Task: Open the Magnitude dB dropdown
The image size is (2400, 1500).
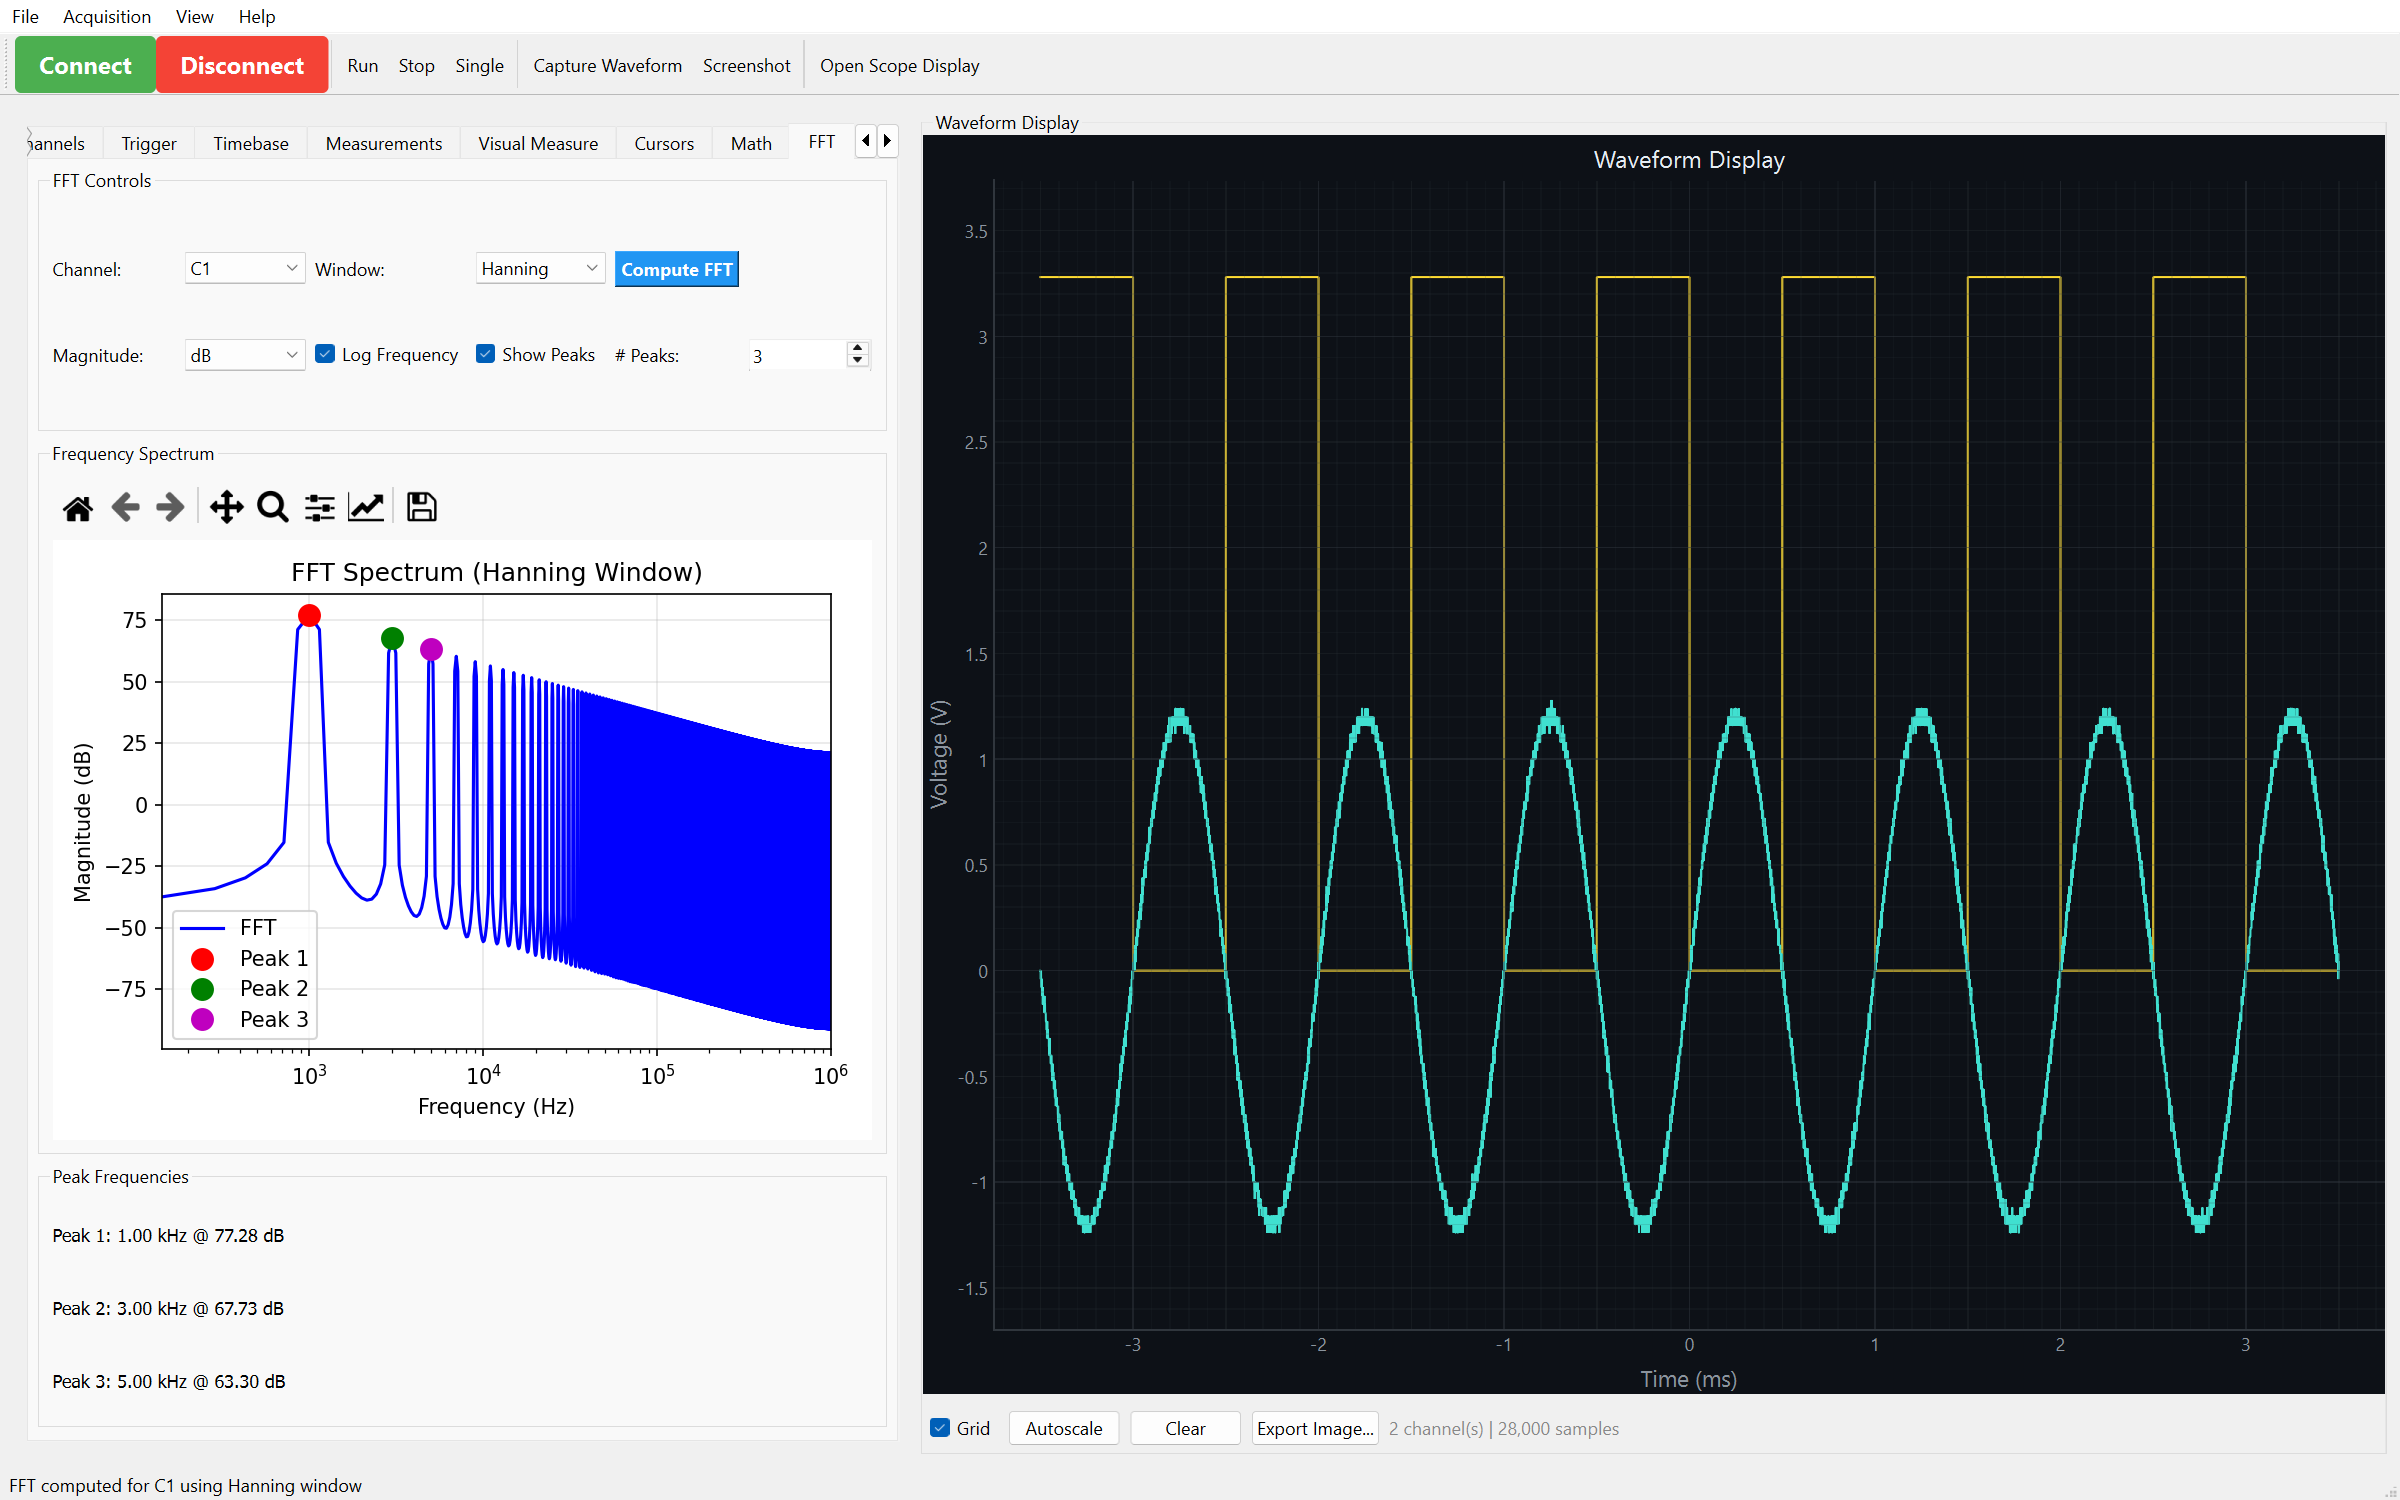Action: click(x=244, y=355)
